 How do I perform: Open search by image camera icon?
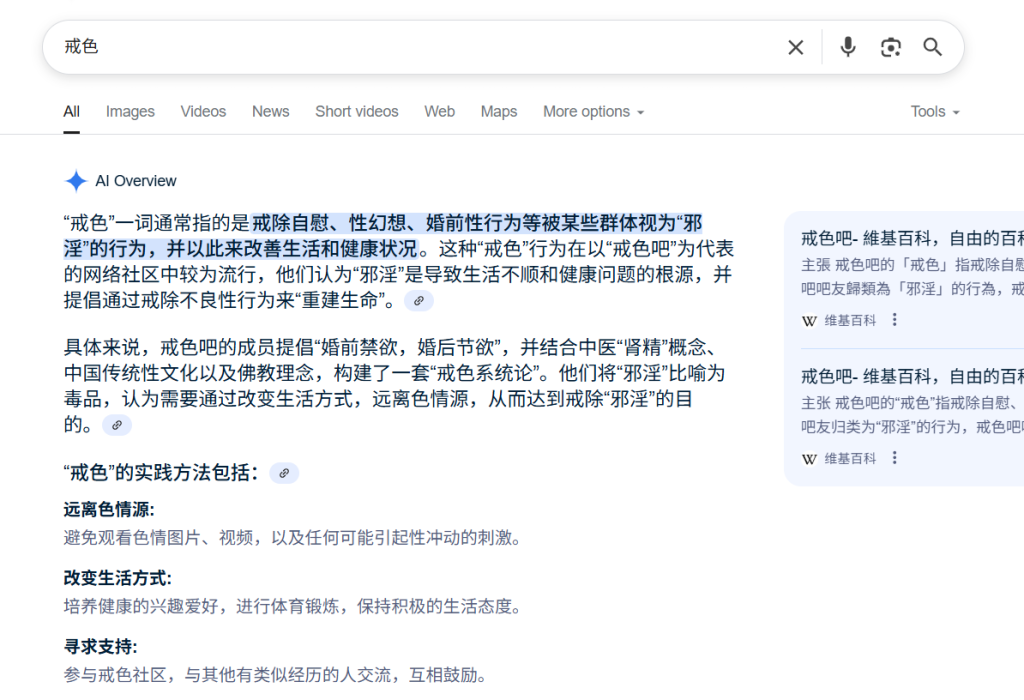point(891,47)
